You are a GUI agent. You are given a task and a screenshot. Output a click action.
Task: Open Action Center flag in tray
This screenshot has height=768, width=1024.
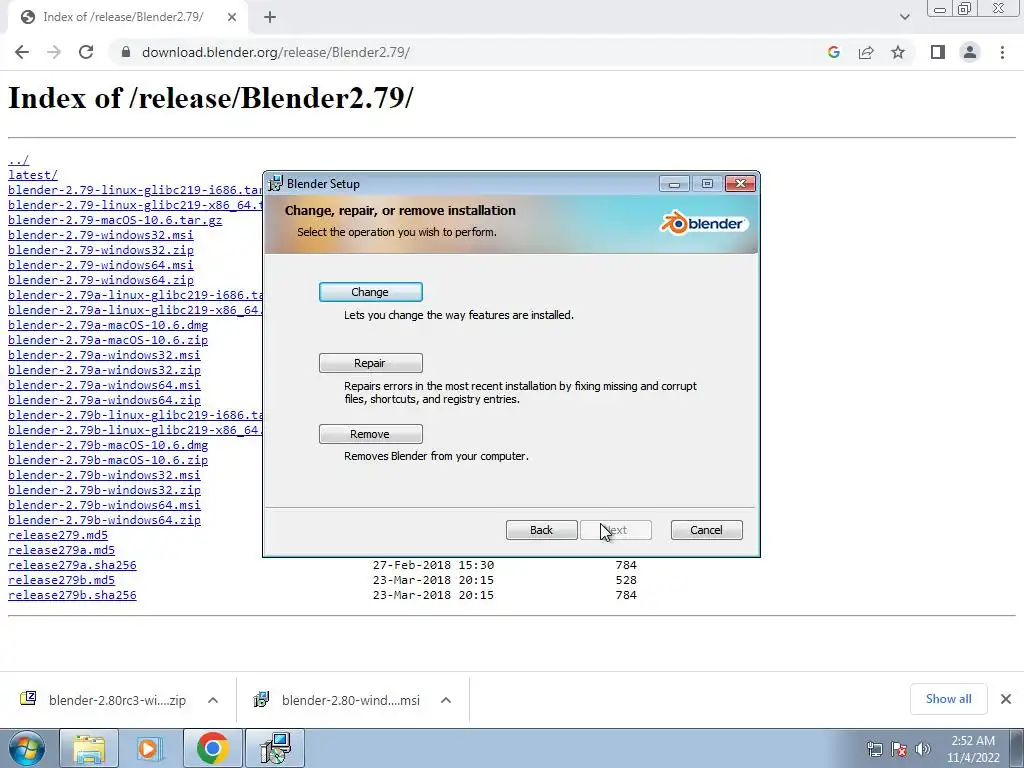899,749
